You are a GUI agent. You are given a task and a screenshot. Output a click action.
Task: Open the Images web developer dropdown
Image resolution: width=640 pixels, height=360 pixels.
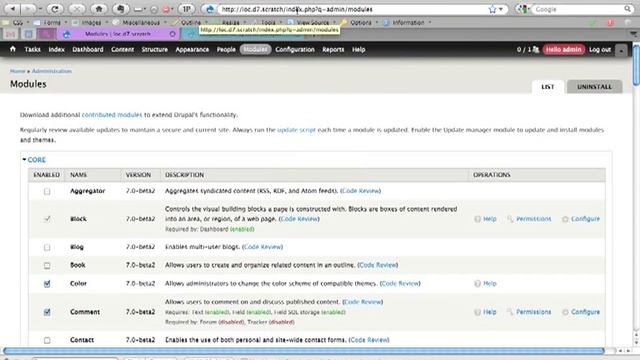[x=90, y=22]
